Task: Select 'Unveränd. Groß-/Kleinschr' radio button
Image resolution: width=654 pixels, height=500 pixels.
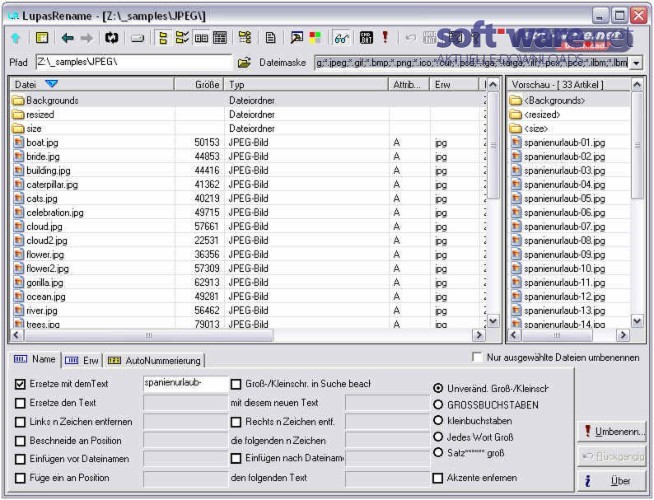Action: pyautogui.click(x=438, y=388)
